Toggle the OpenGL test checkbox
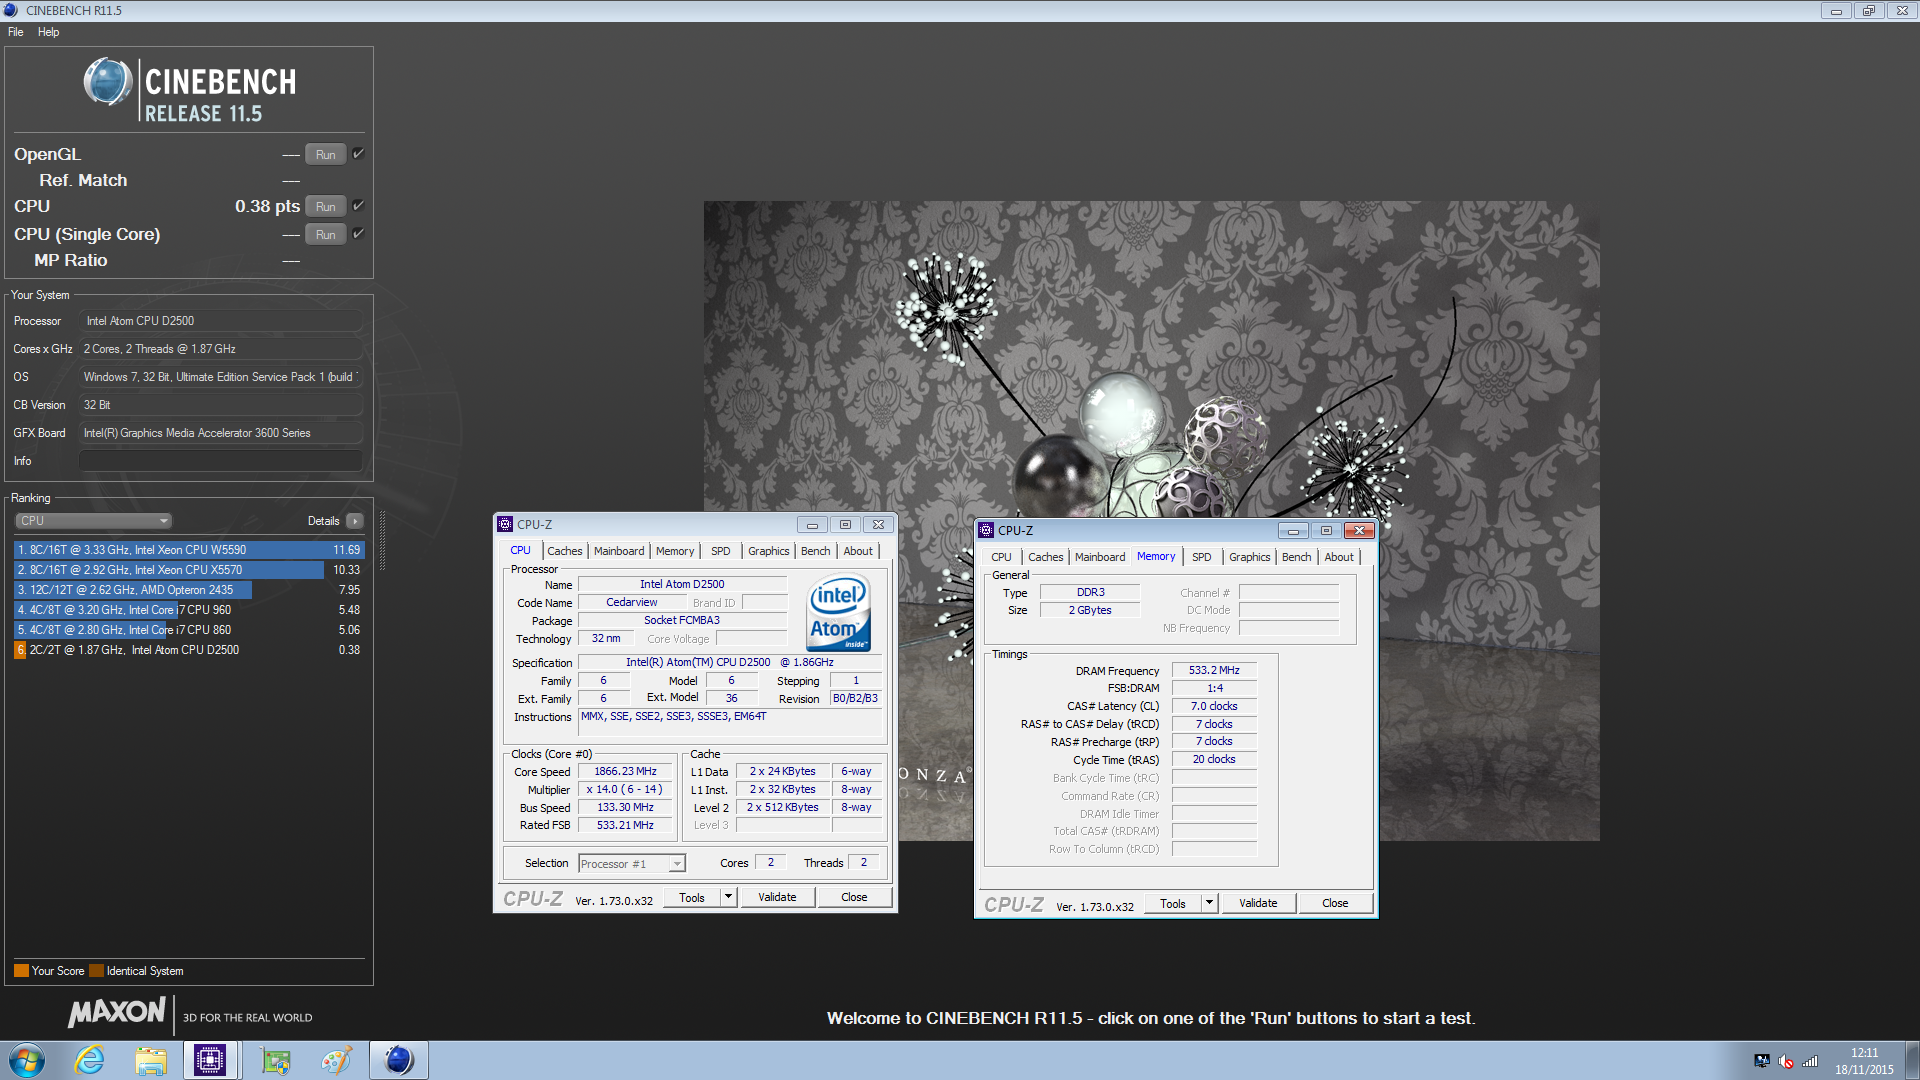This screenshot has width=1920, height=1080. coord(358,153)
